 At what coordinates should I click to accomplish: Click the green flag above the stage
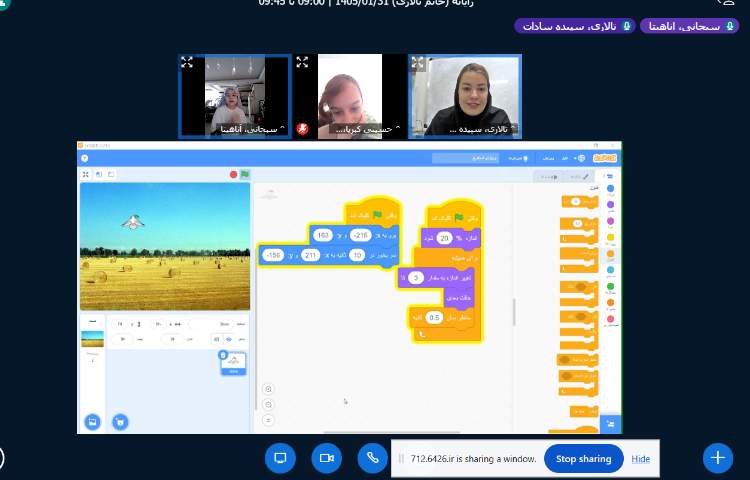(245, 175)
